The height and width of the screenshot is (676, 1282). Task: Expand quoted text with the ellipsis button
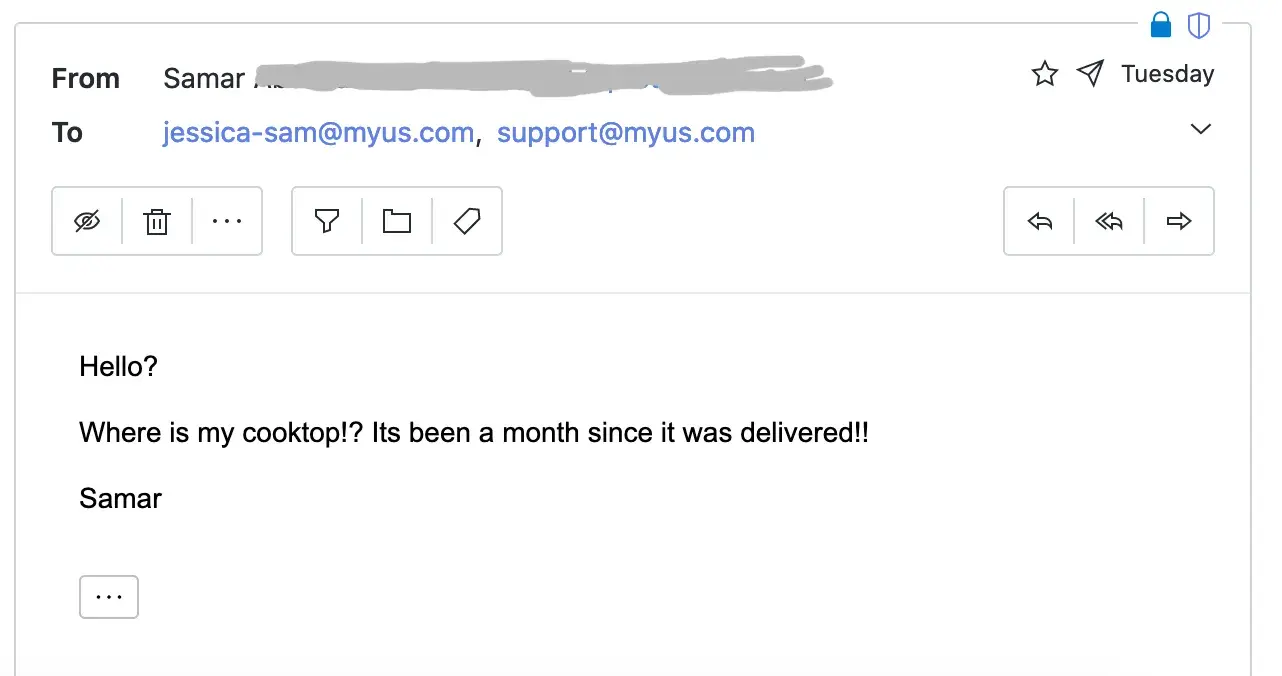click(x=109, y=597)
